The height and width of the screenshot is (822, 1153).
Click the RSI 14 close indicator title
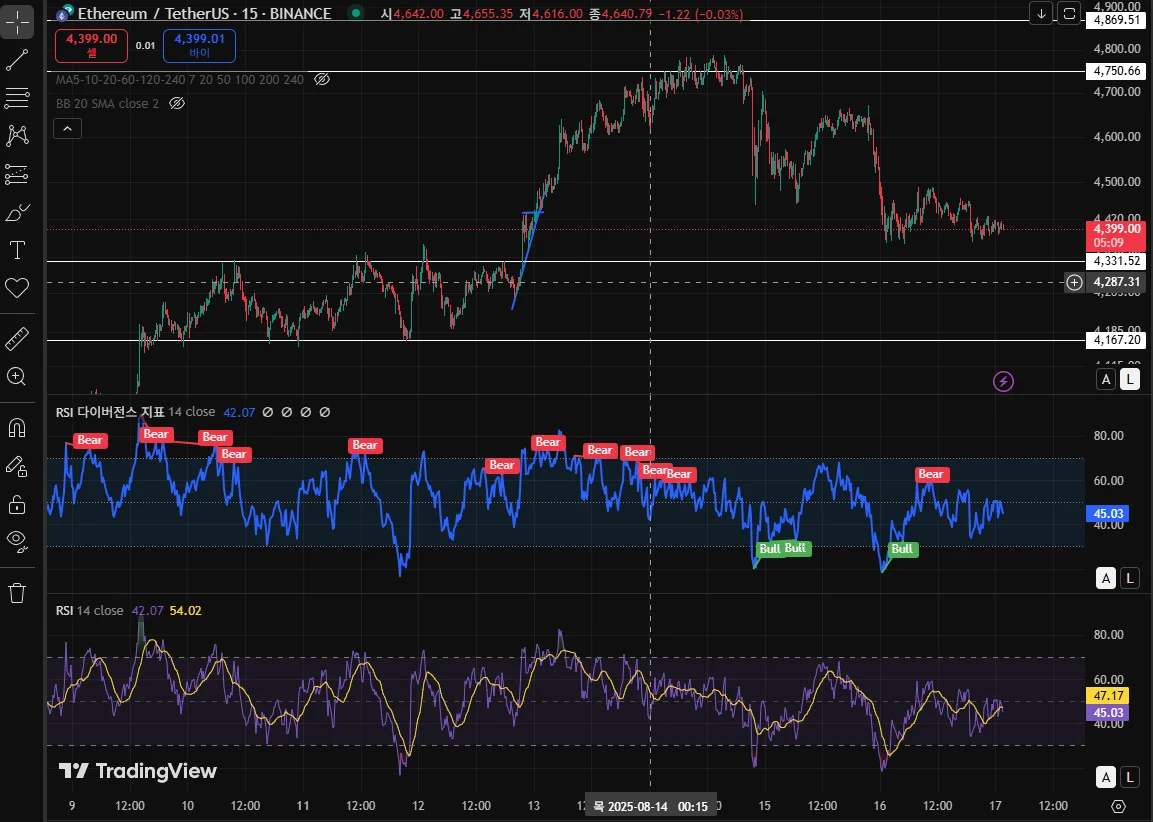point(90,610)
